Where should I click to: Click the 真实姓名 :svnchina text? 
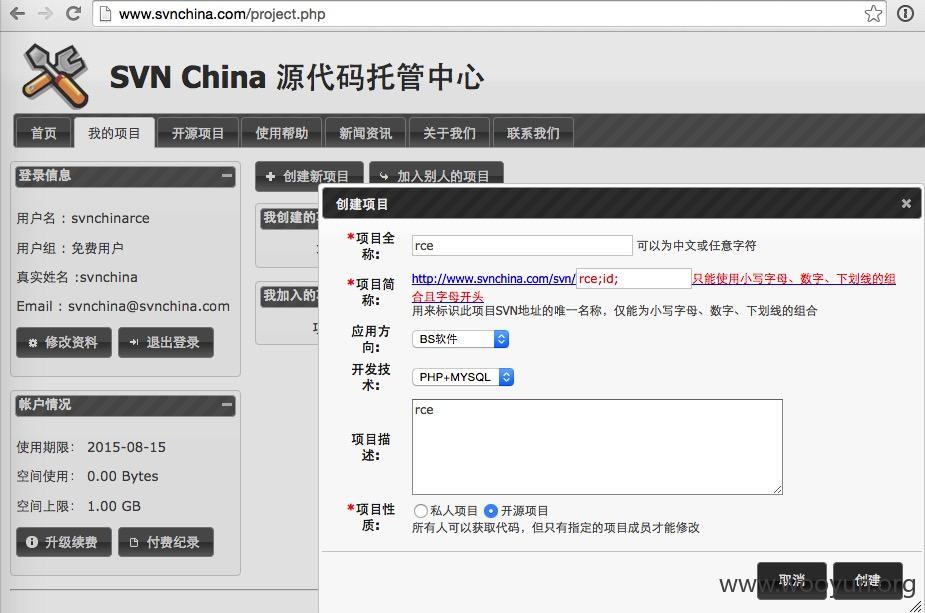[77, 277]
